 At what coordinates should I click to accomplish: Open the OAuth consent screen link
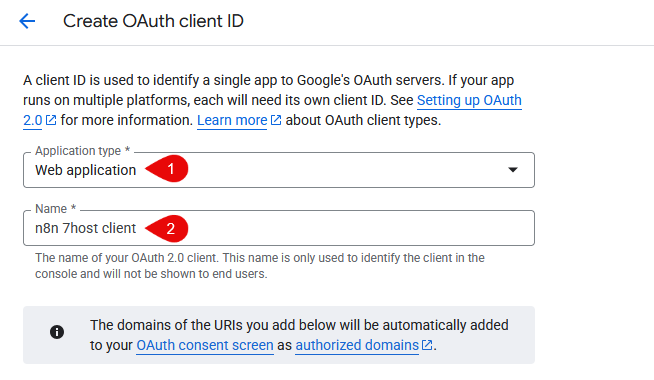point(205,345)
